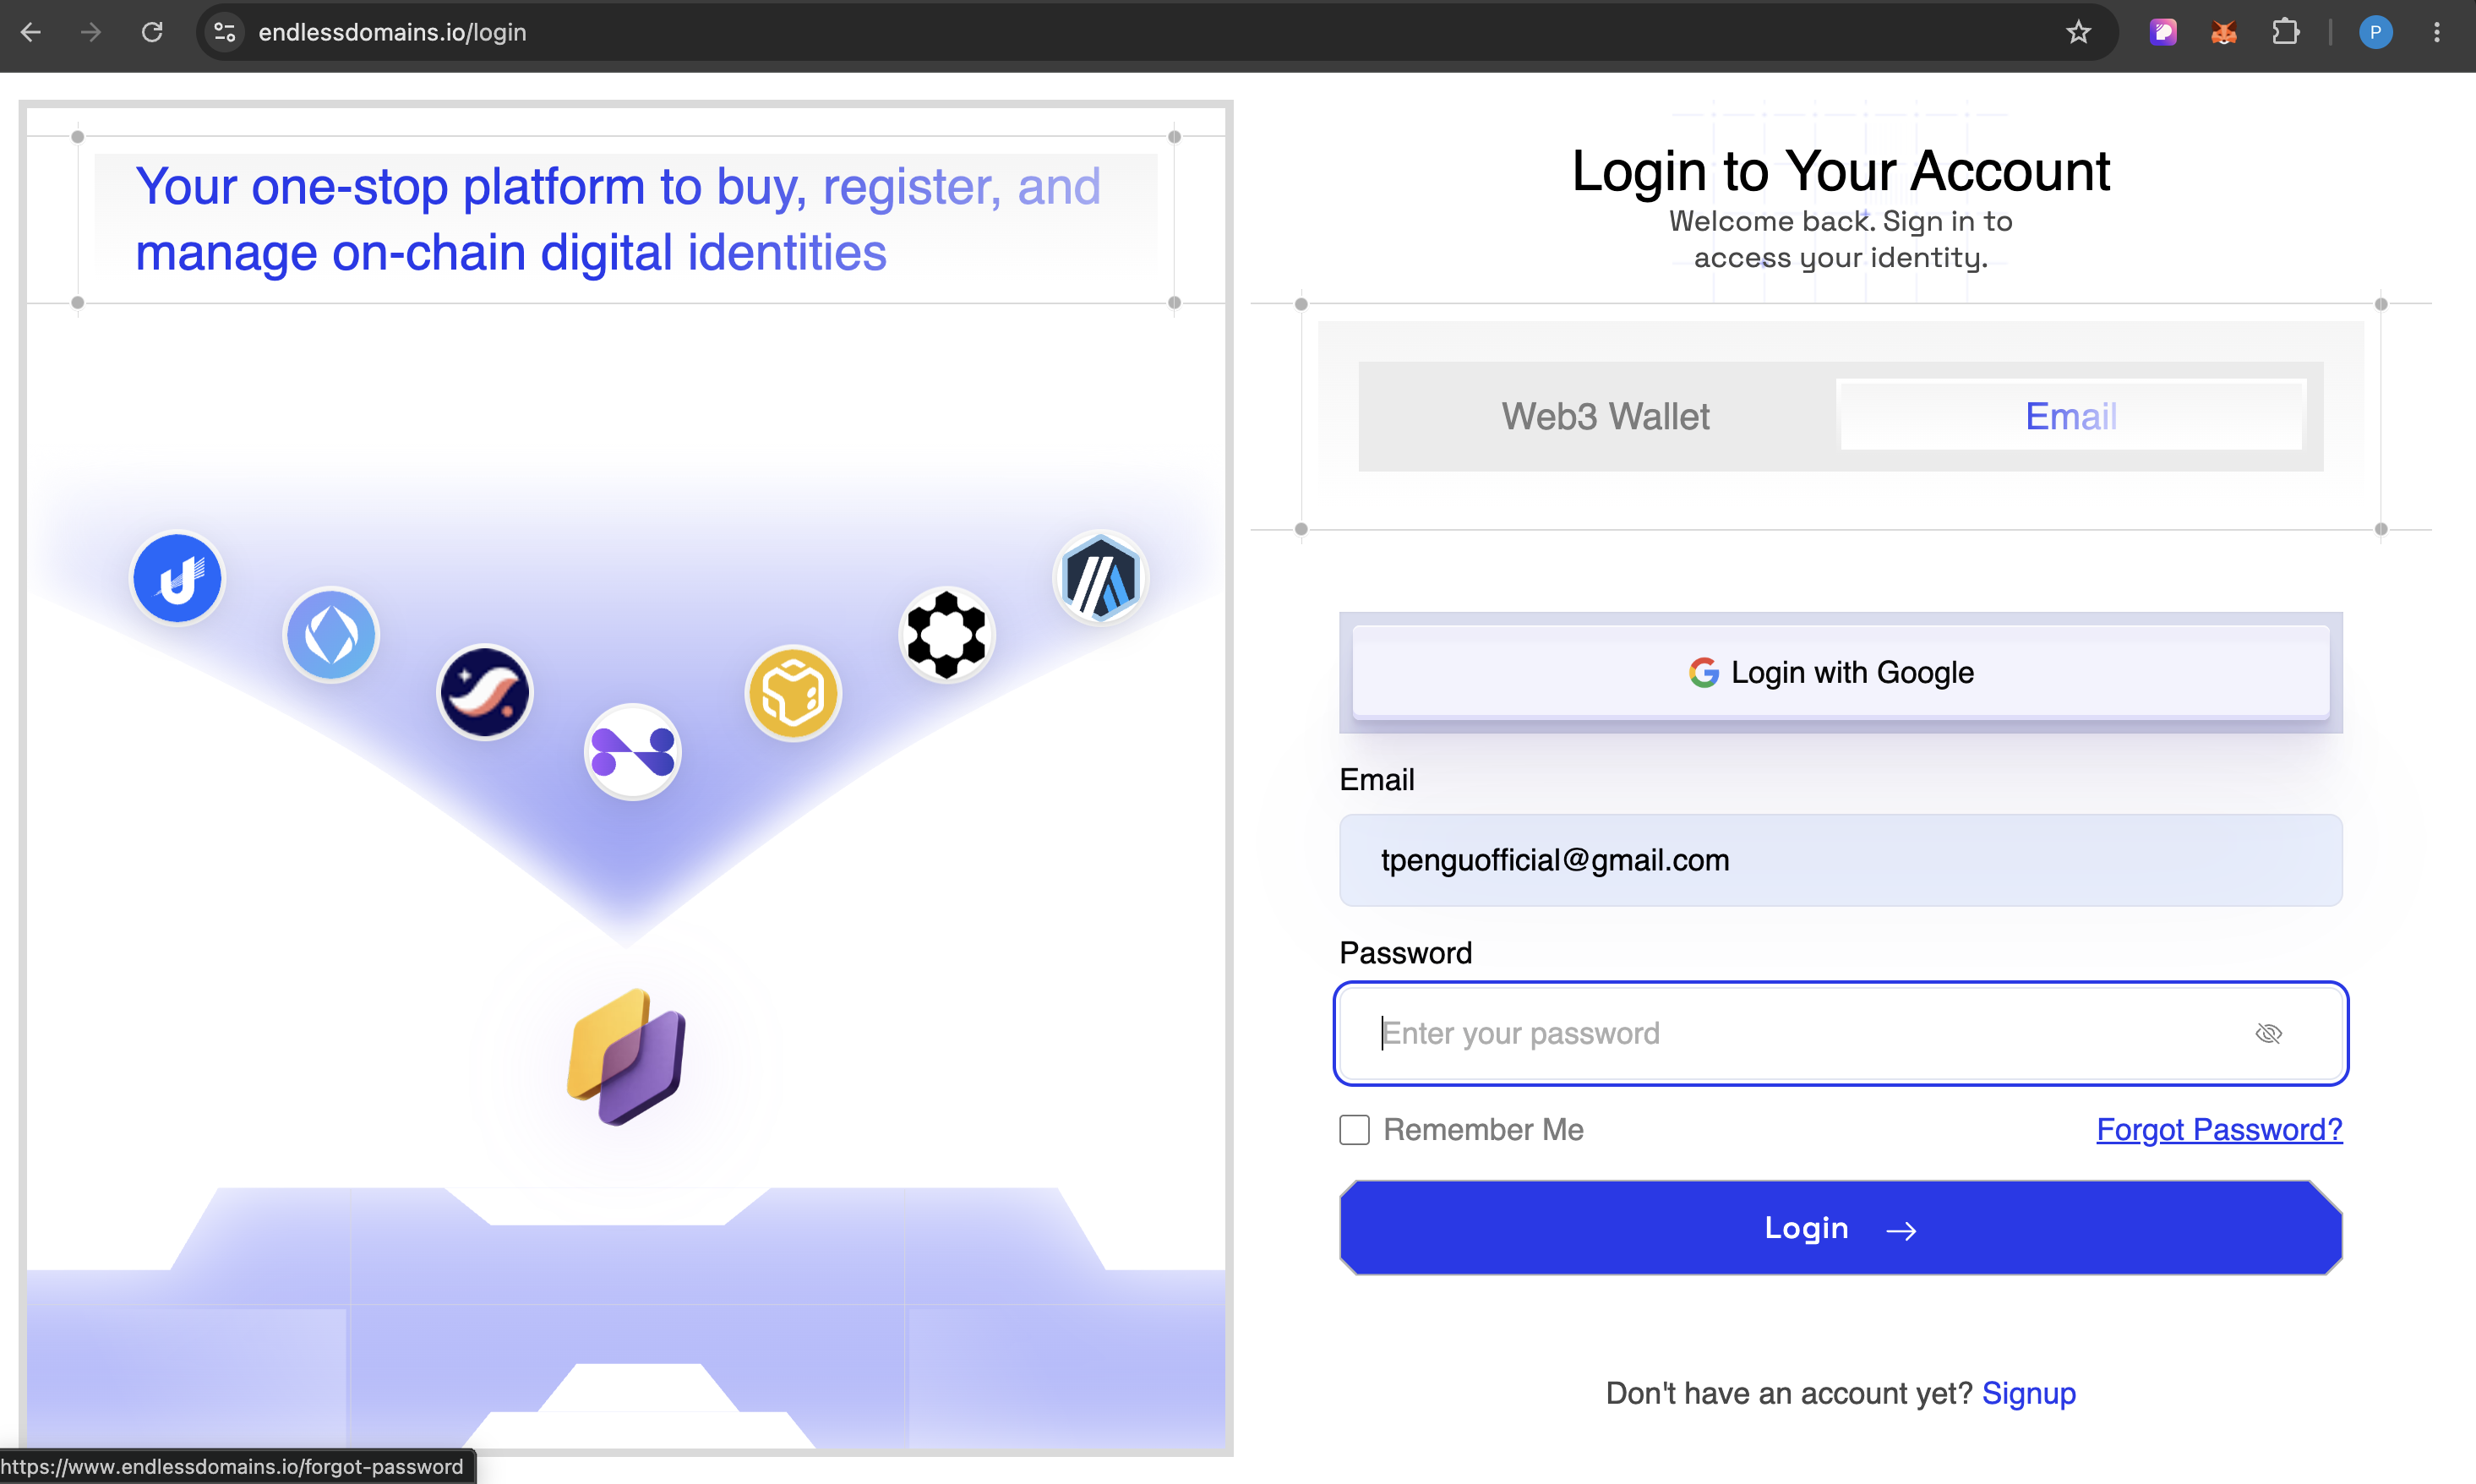Open the MetaMask fox extension
2476x1484 pixels.
(2223, 32)
